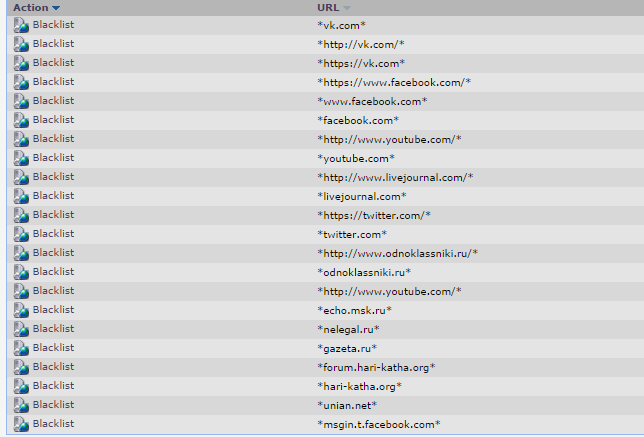Open the *nelegal.ru* URL entry
This screenshot has height=437, width=644.
(348, 329)
